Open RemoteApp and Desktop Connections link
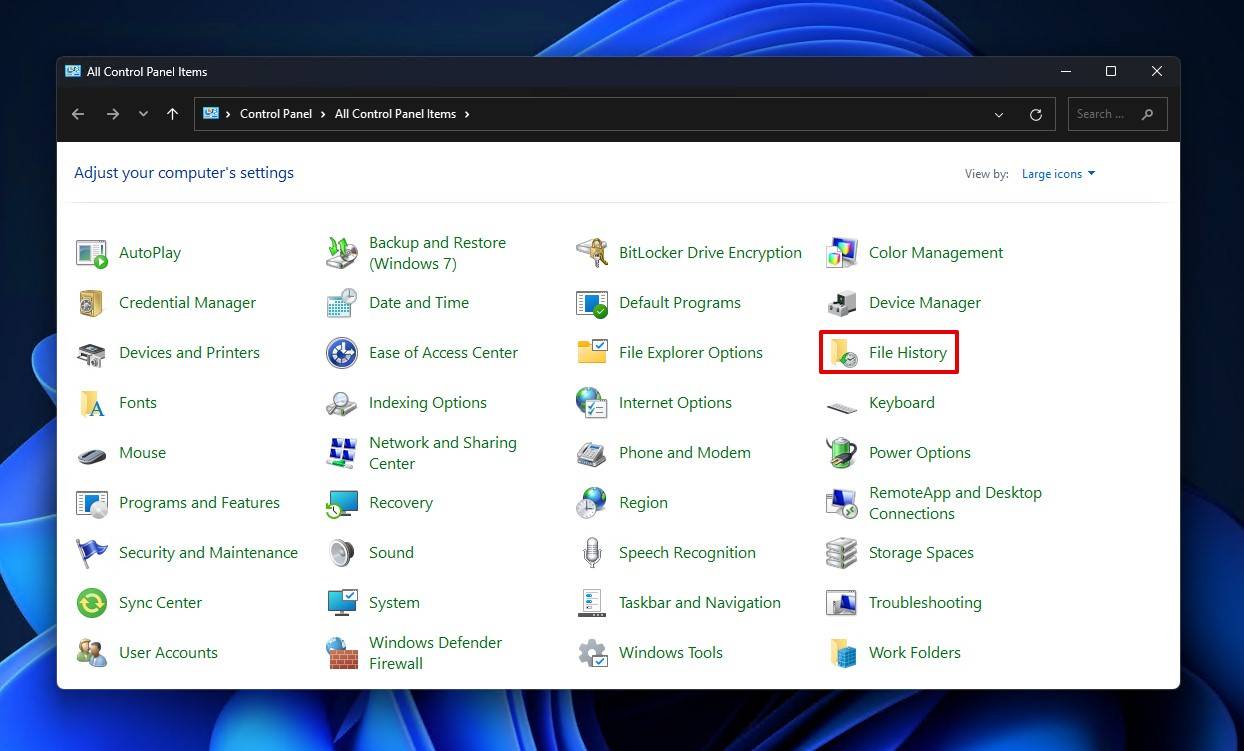 pos(955,503)
